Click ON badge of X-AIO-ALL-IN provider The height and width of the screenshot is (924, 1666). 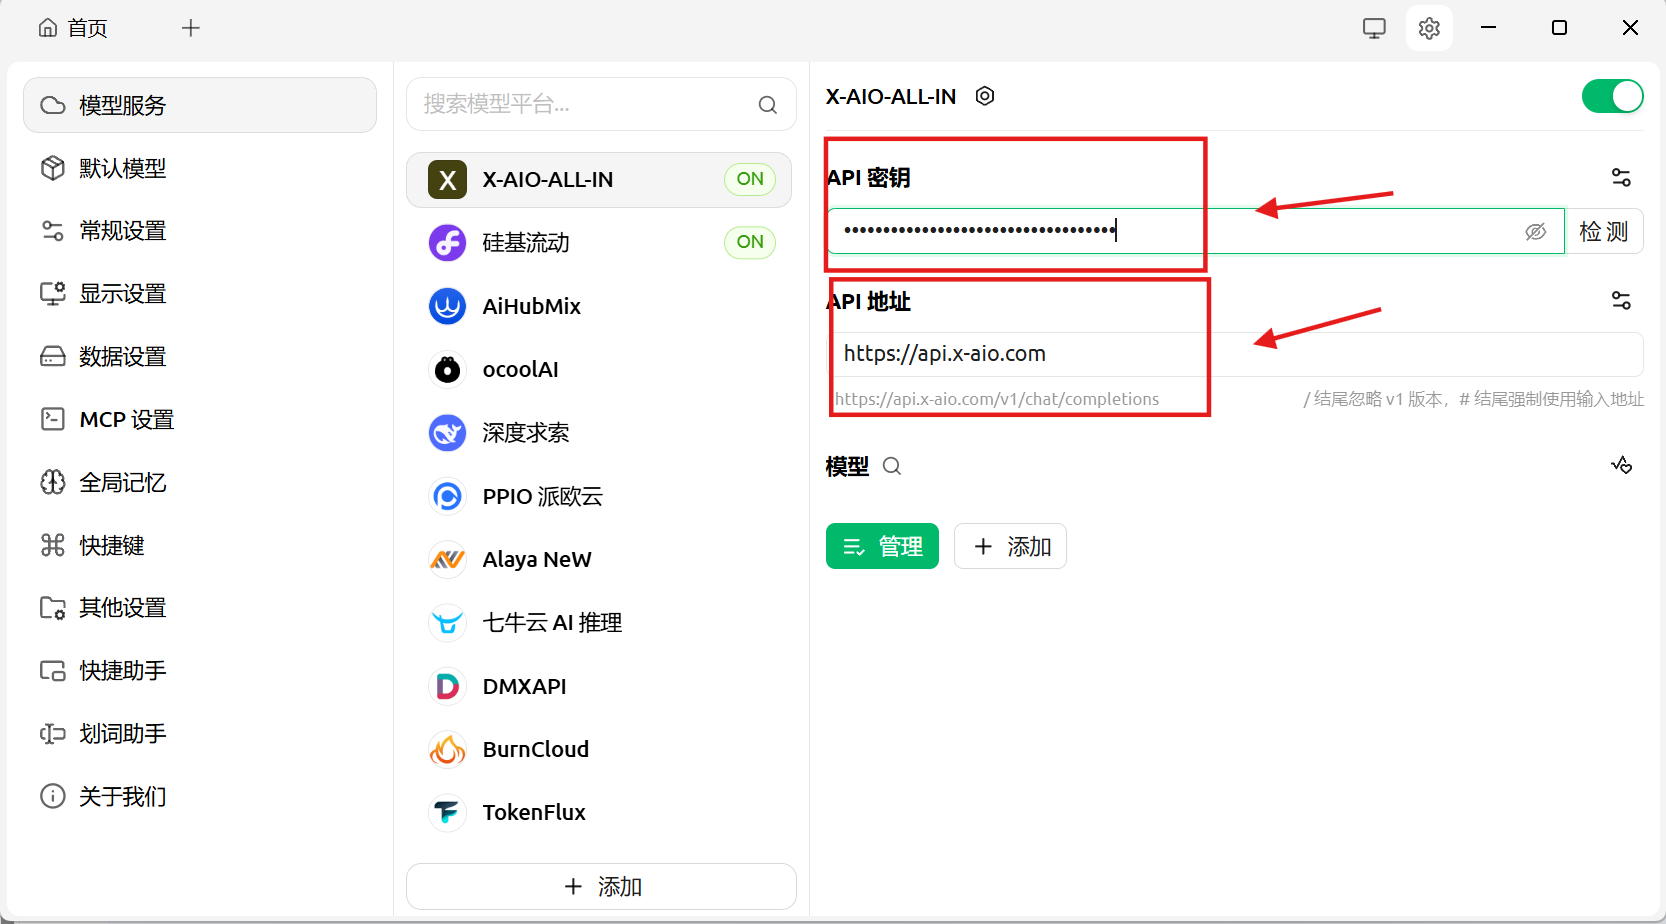[x=750, y=179]
